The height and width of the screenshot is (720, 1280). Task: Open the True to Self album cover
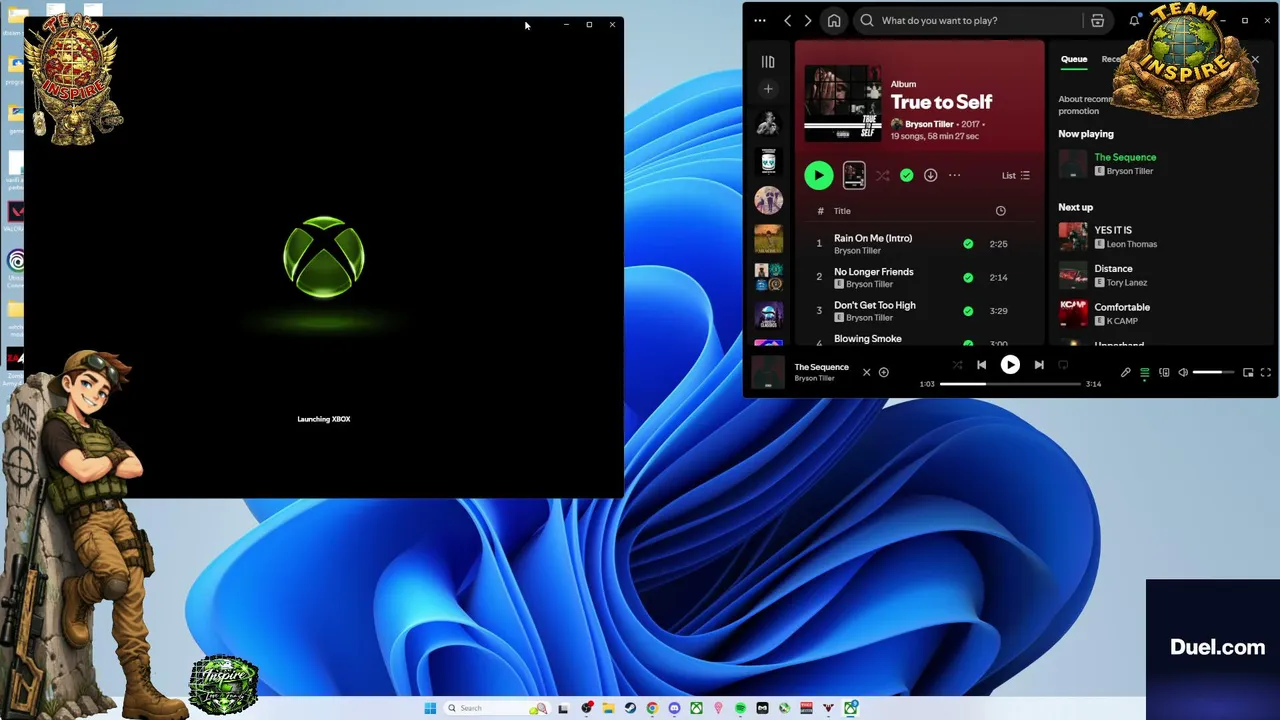coord(843,103)
